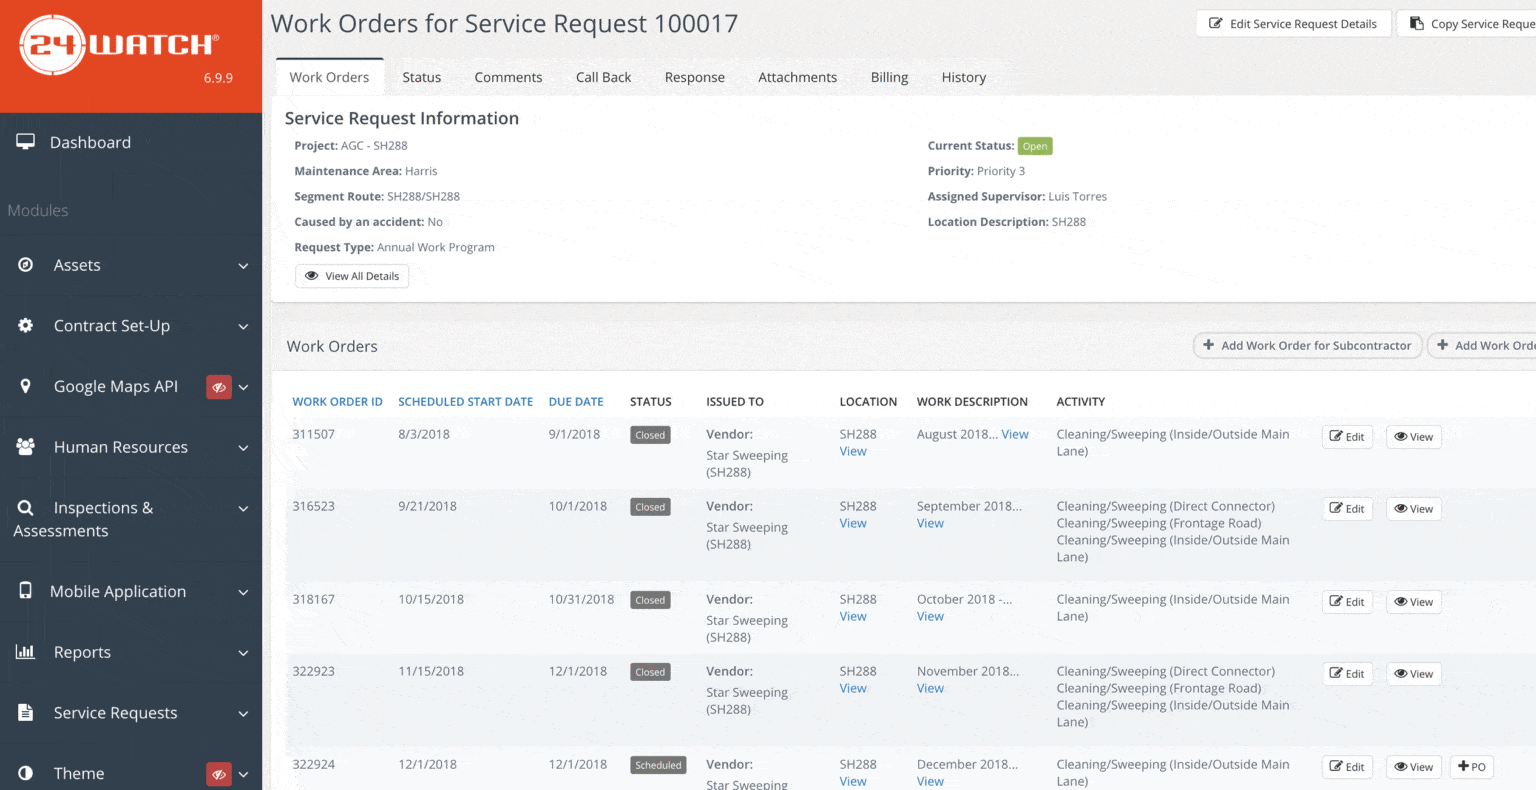Screen dimensions: 1536x790
Task: Click the Contract Set-Up gear icon
Action: 25,325
